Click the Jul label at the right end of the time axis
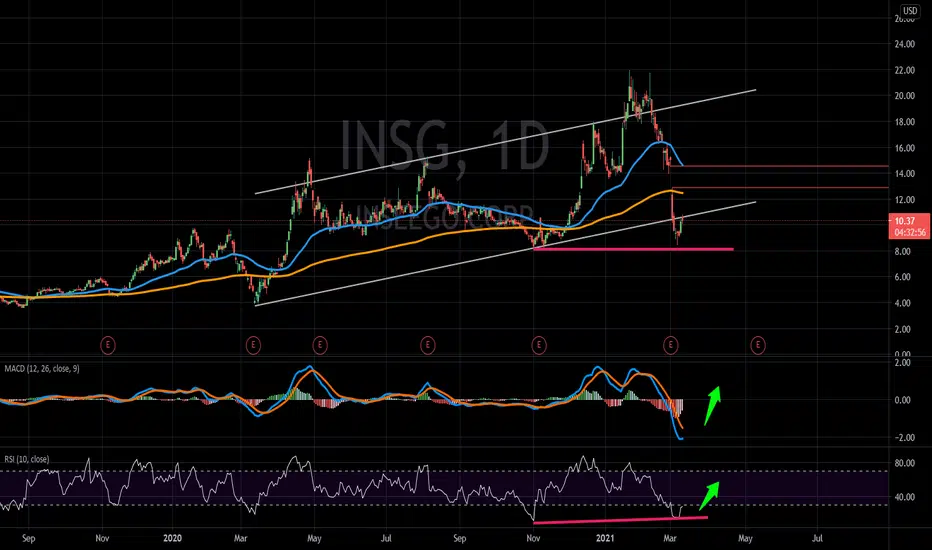Screen dimensions: 932x550 coord(817,538)
